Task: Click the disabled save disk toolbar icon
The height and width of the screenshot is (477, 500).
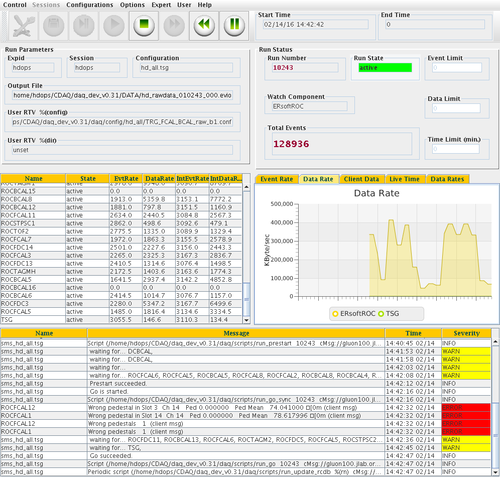Action: (53, 25)
